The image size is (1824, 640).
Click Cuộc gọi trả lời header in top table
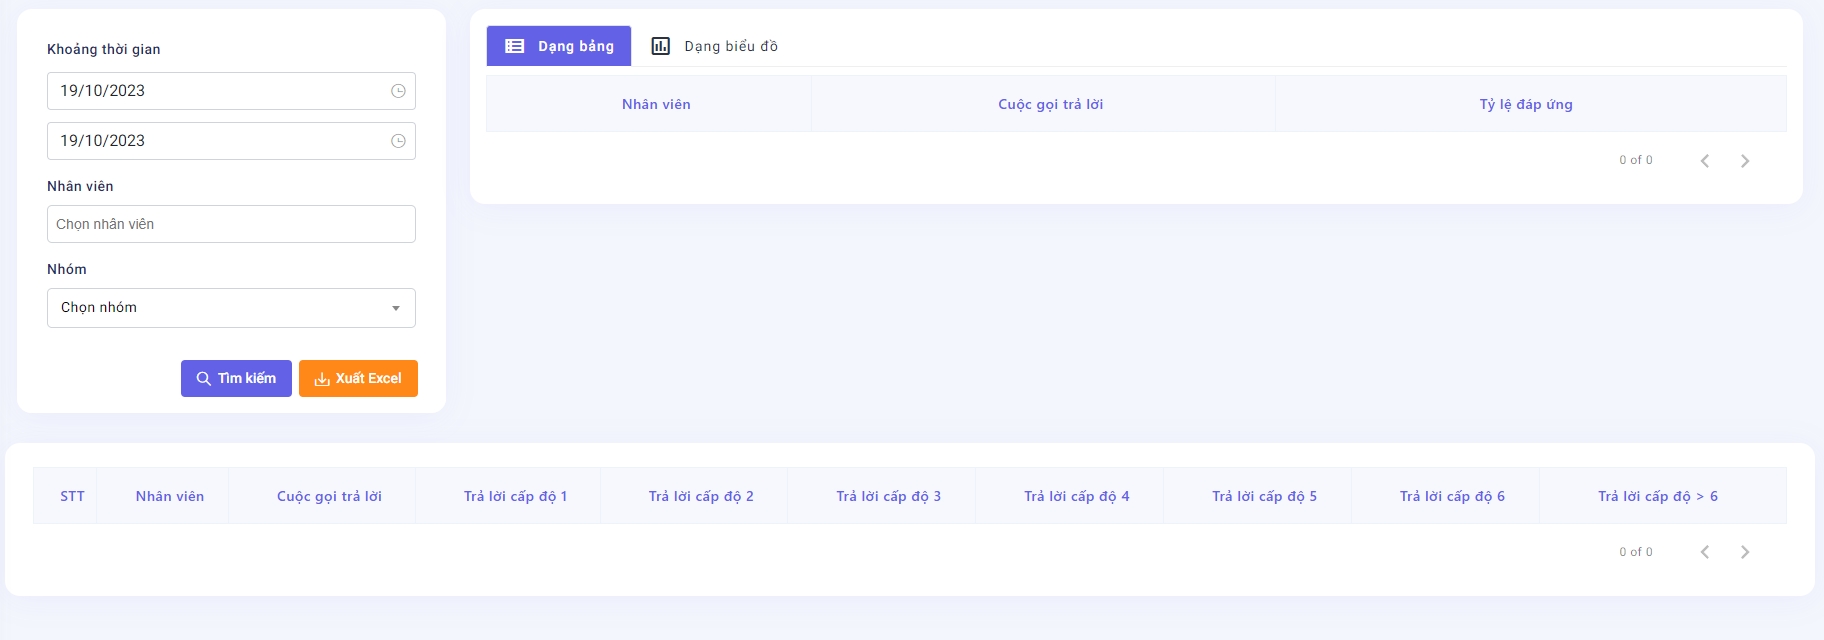point(1050,104)
